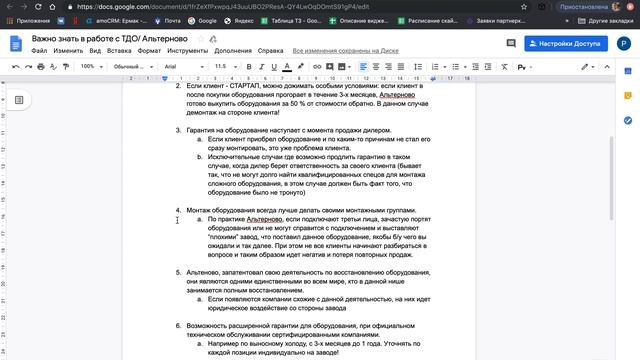Align text right
The height and width of the screenshot is (360, 640).
coord(388,67)
